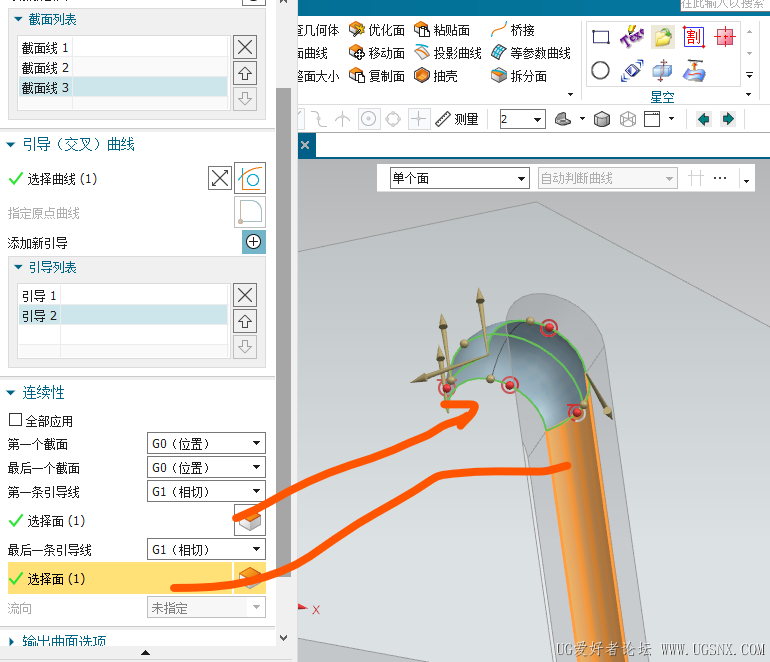Image resolution: width=770 pixels, height=662 pixels.
Task: Select 截面线 1 row
Action: click(123, 48)
